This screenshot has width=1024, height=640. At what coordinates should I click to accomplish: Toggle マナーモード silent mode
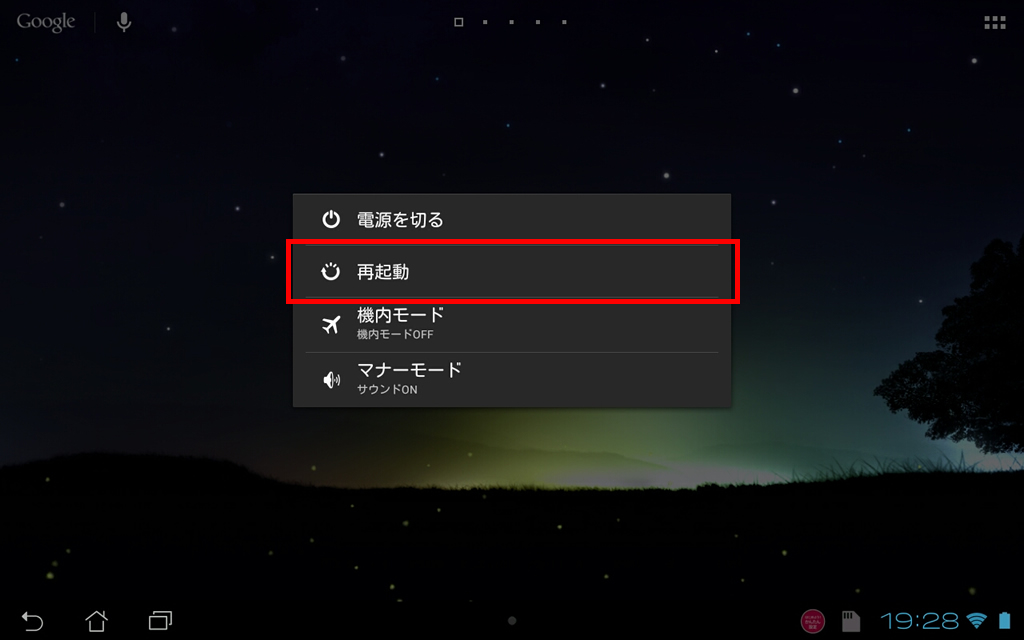(x=511, y=379)
